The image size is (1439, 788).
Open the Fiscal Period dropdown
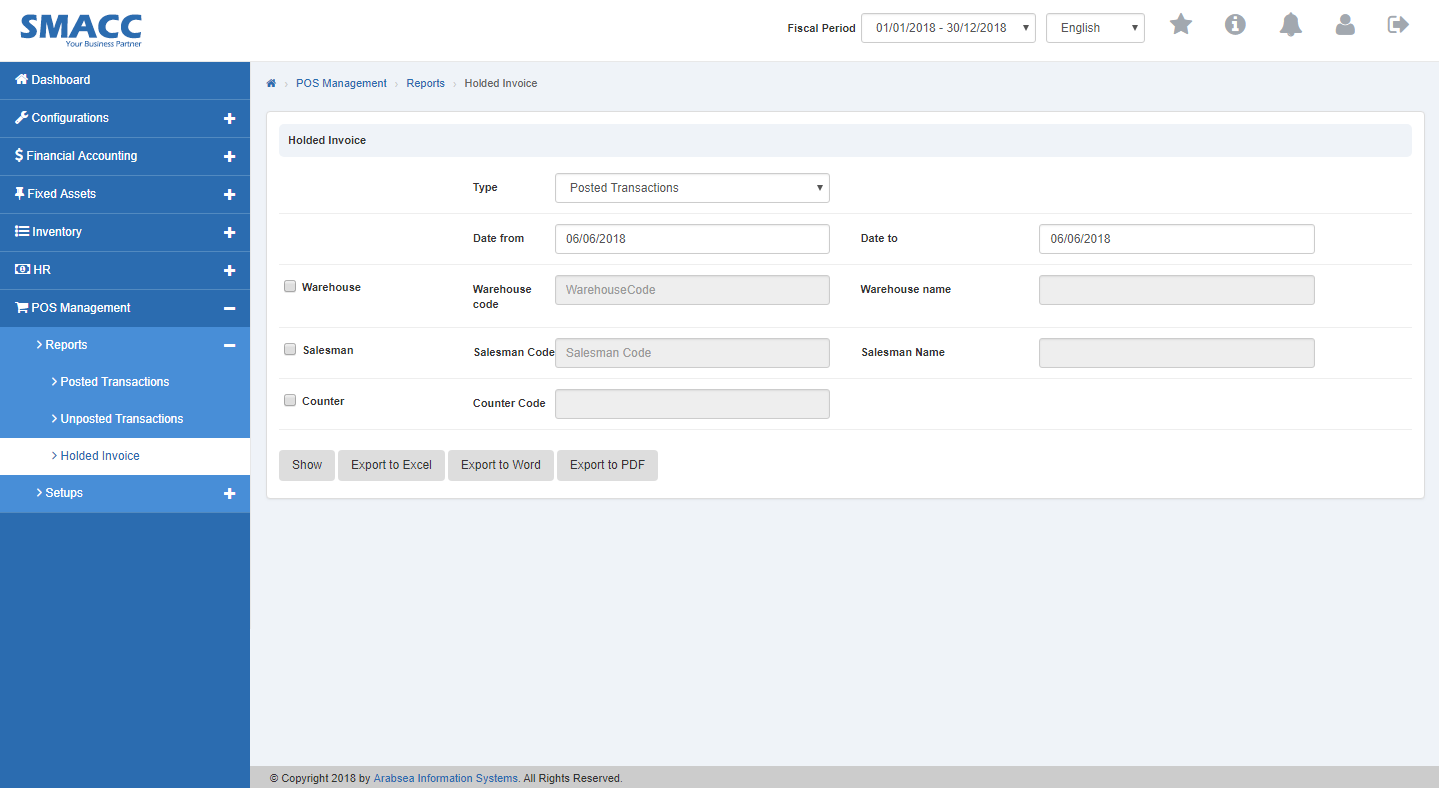point(947,27)
